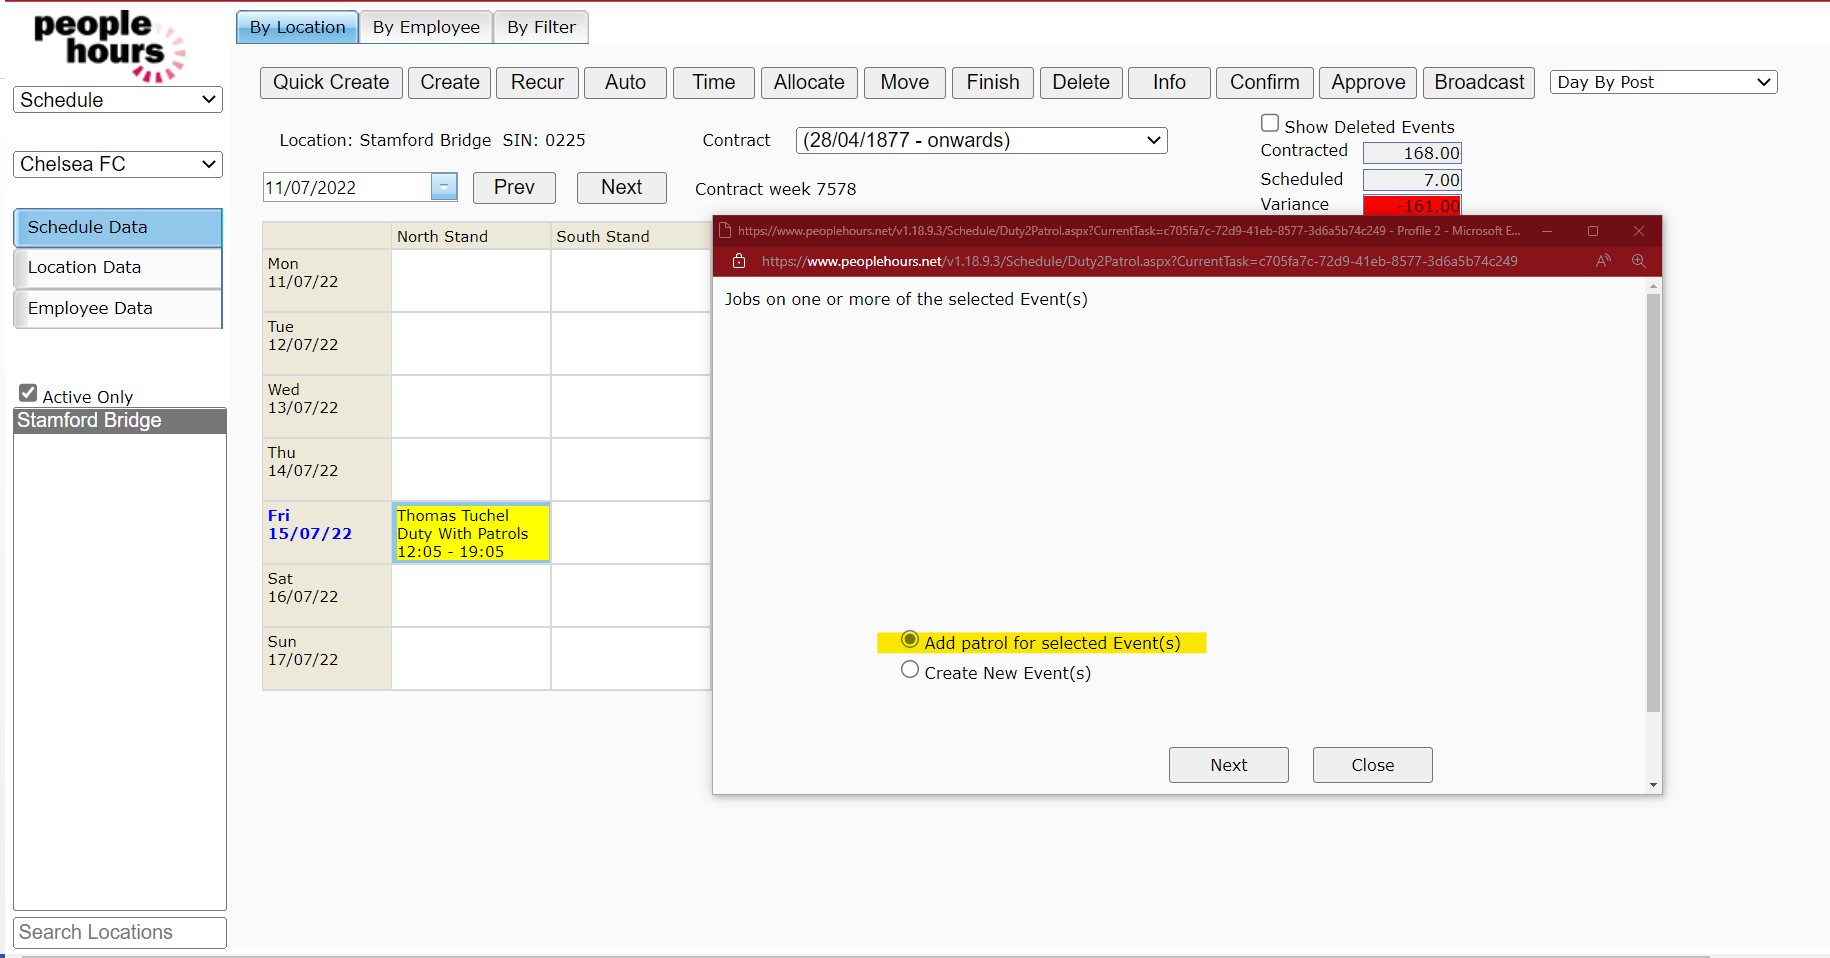This screenshot has width=1830, height=958.
Task: Click Next in the patrol dialog
Action: point(1228,764)
